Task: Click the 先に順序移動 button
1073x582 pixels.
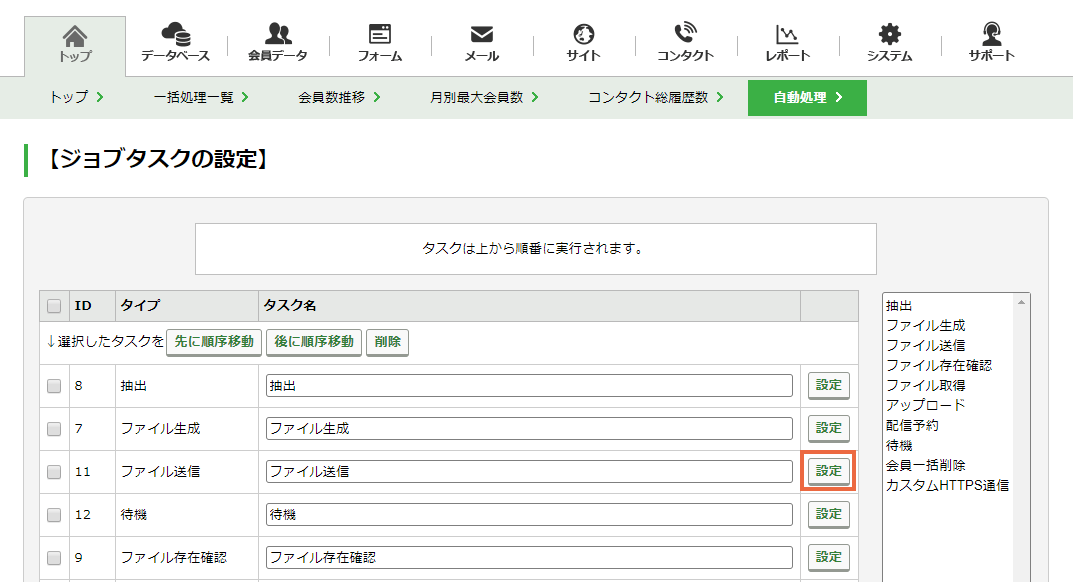Action: tap(214, 342)
